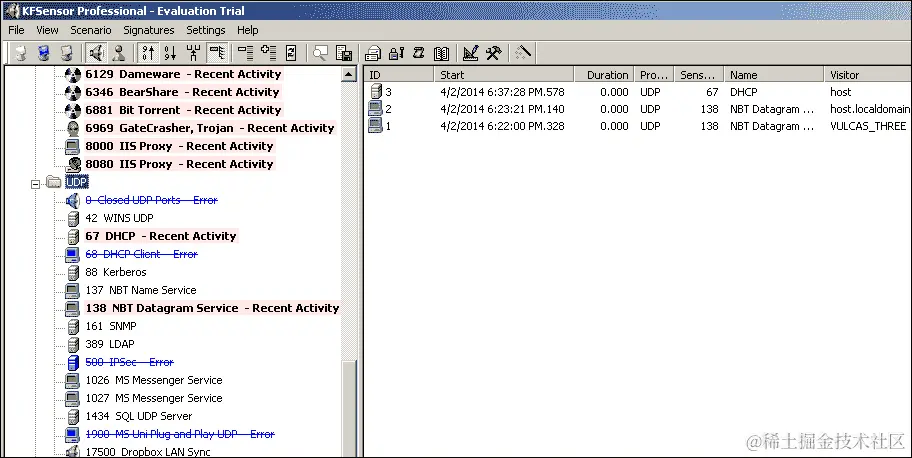Sort events by the ID column header

click(x=399, y=74)
